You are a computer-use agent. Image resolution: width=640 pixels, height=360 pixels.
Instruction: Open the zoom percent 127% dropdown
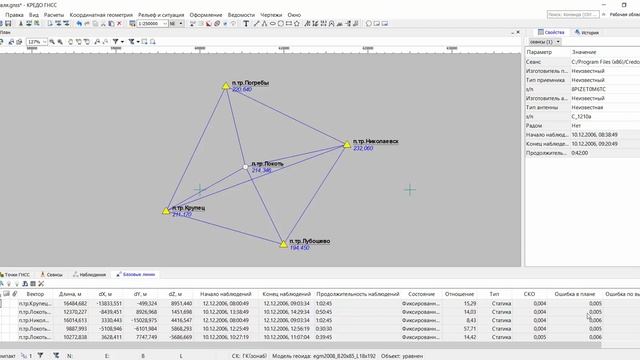[44, 42]
